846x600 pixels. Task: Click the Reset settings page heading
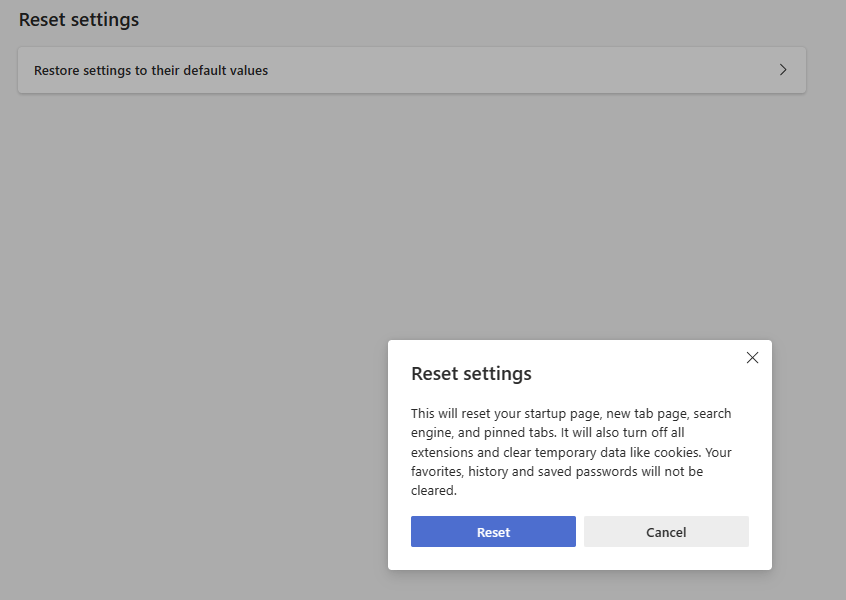78,19
